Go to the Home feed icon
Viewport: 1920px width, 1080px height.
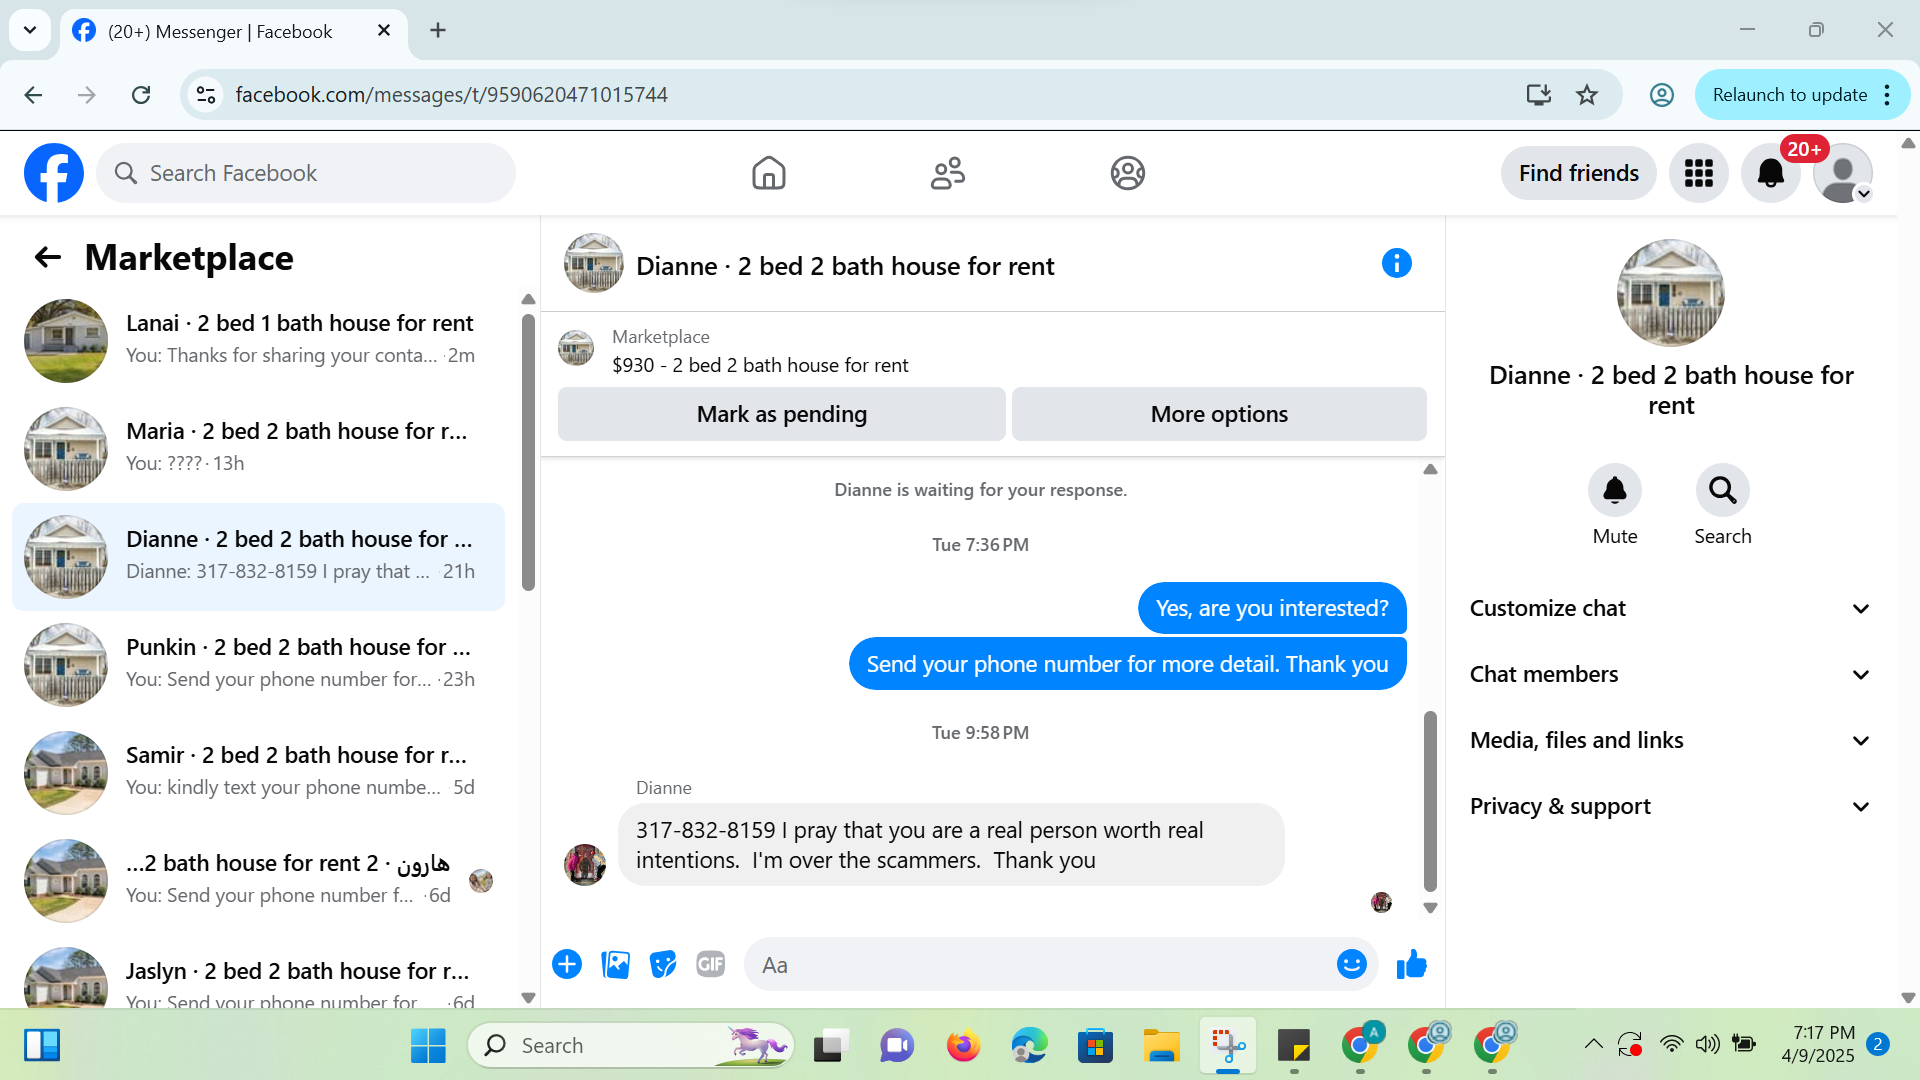768,173
